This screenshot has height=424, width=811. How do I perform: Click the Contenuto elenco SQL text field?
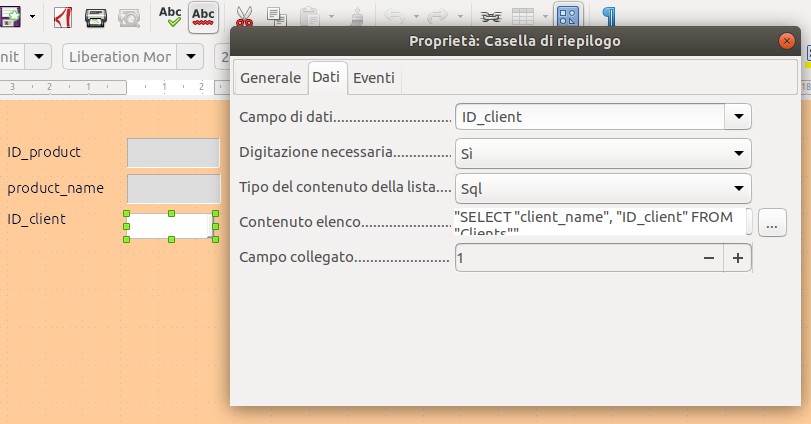click(600, 222)
